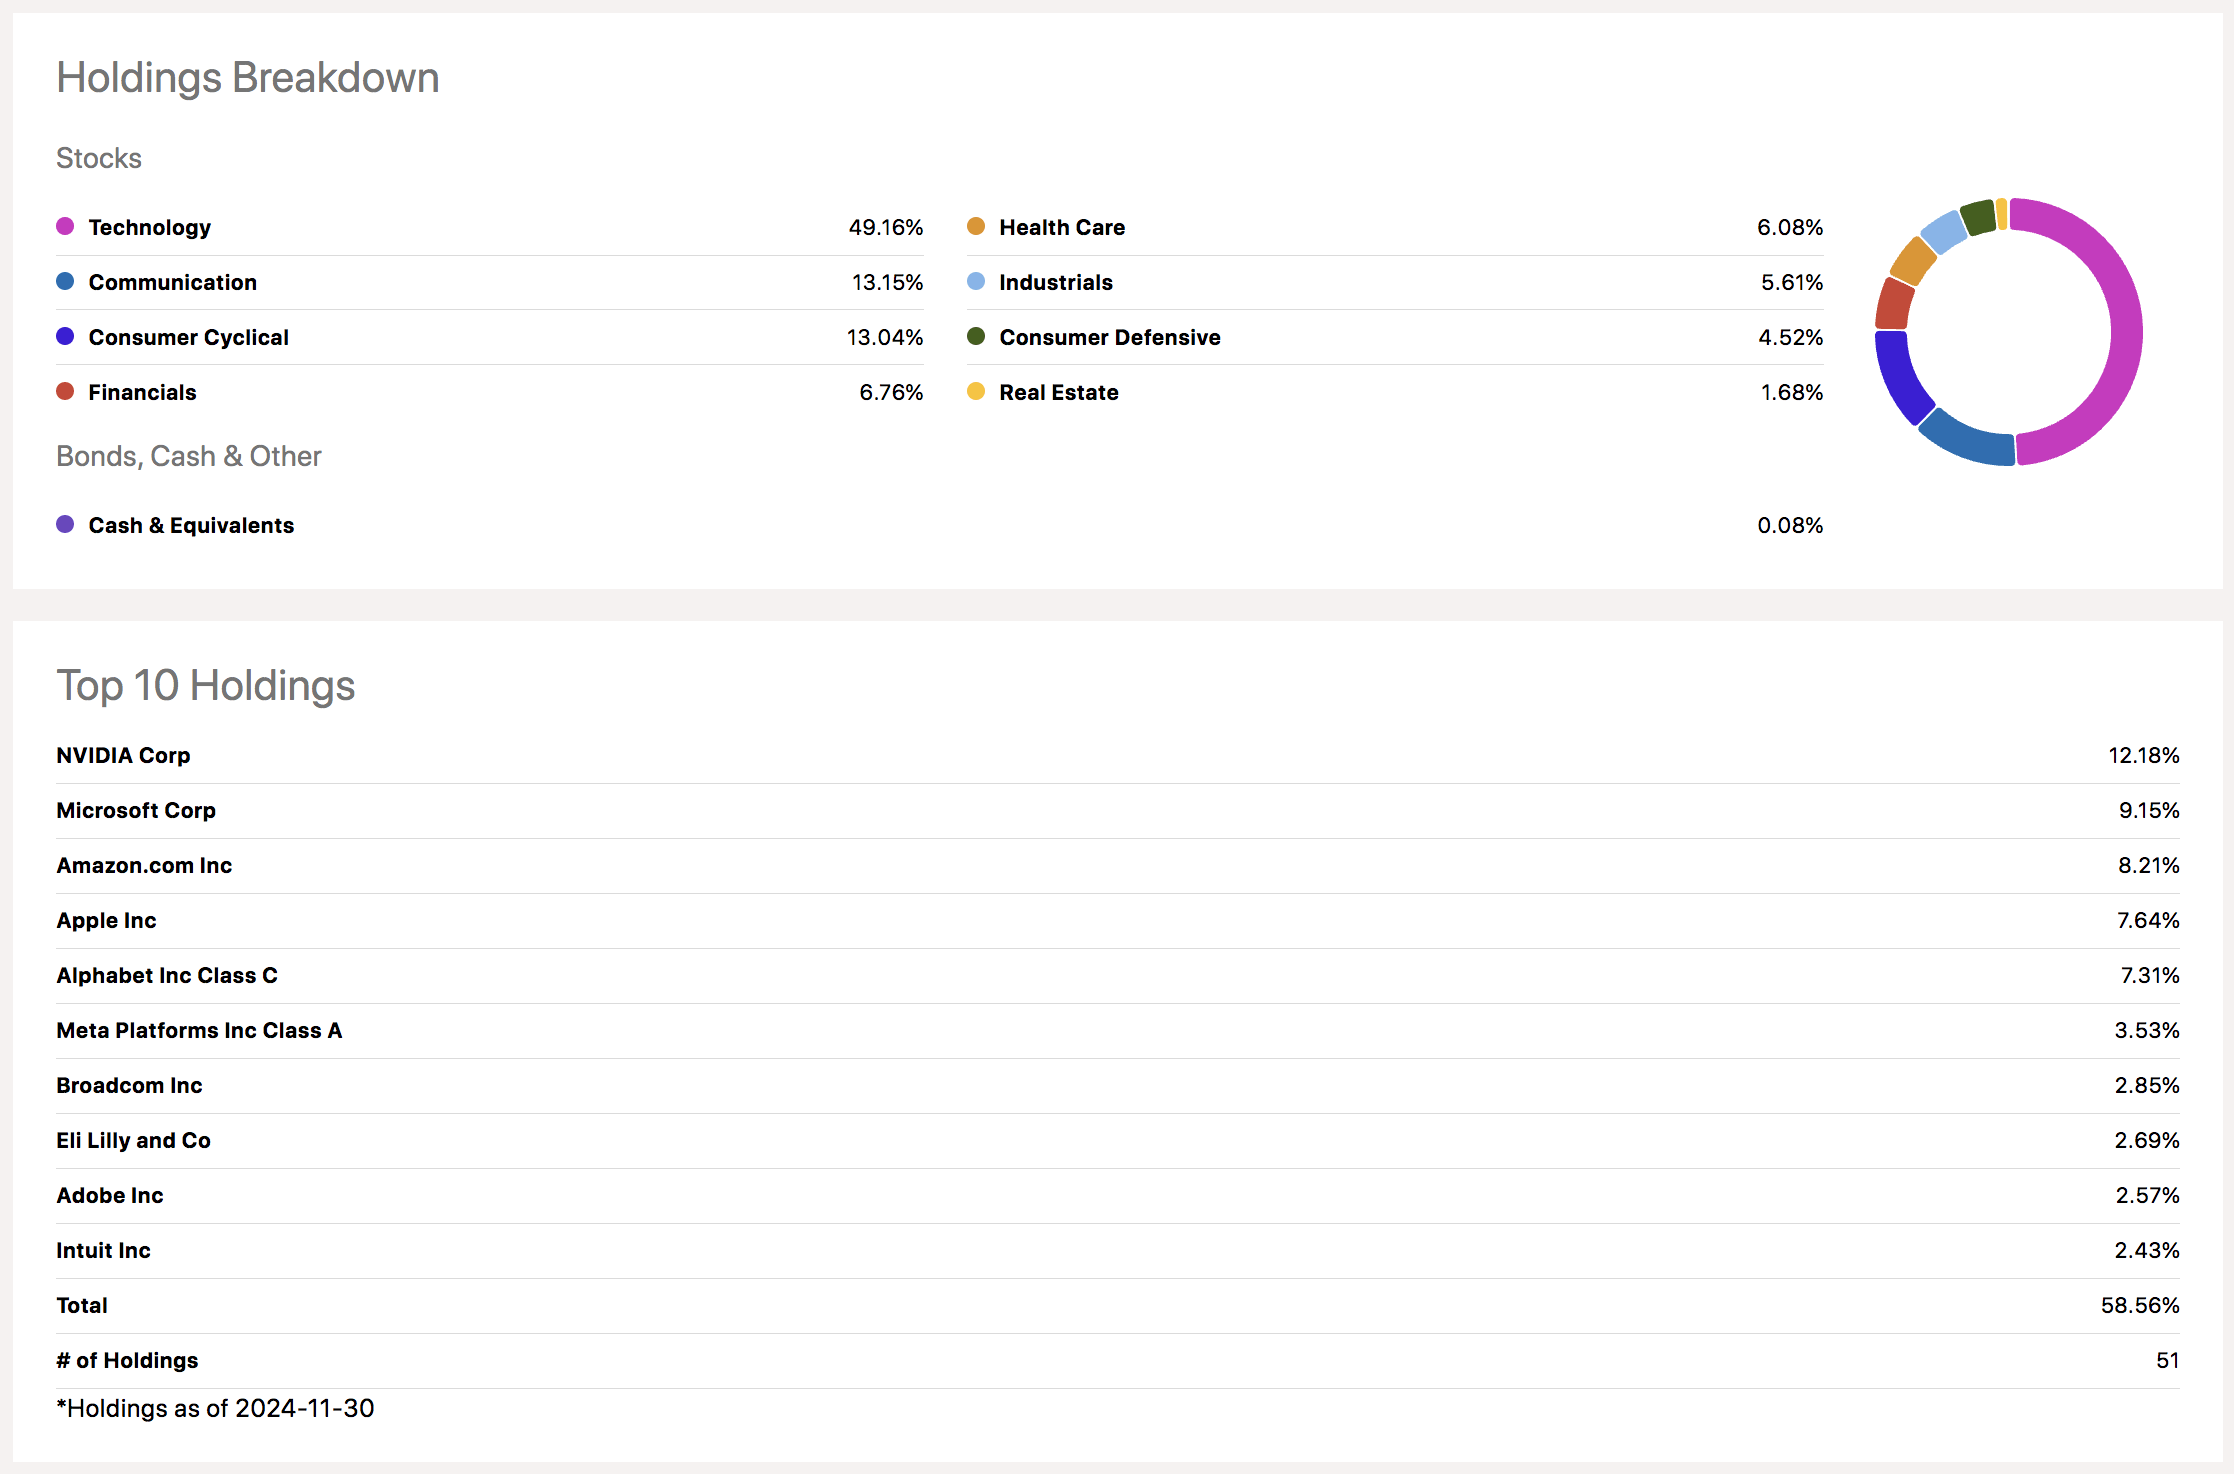Click the NVIDIA Corp holding name
This screenshot has height=1474, width=2234.
pos(123,755)
